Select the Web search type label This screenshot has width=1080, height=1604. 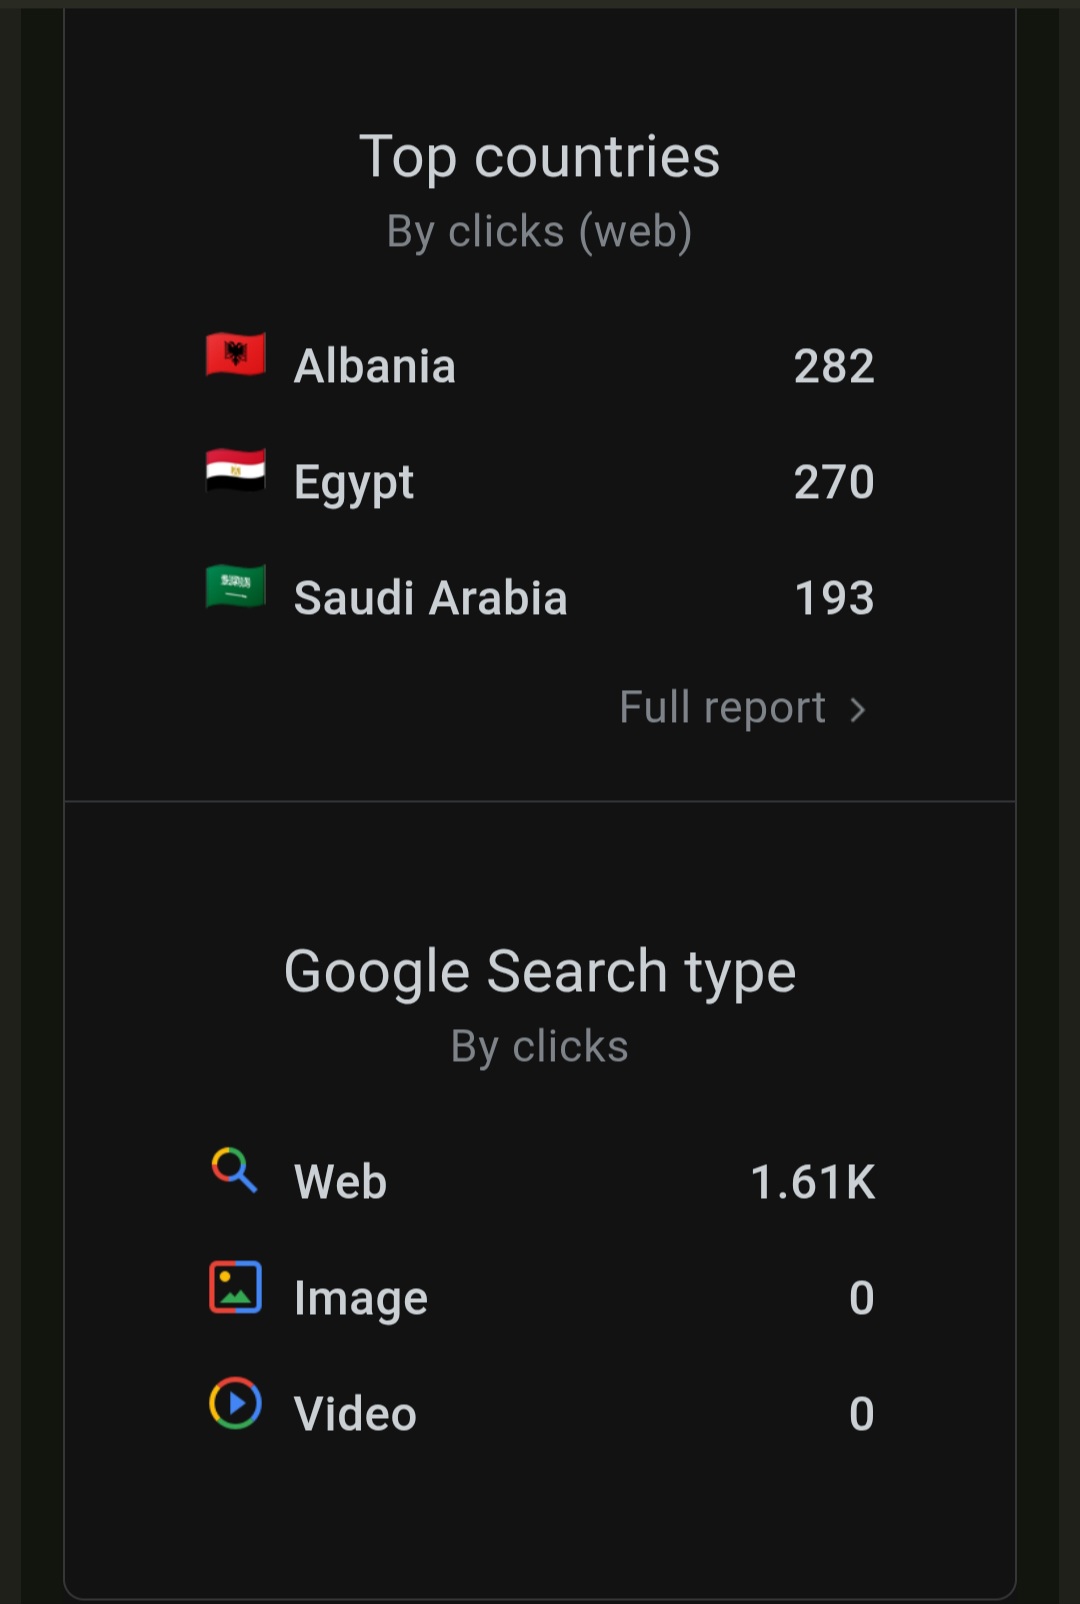[x=341, y=1182]
